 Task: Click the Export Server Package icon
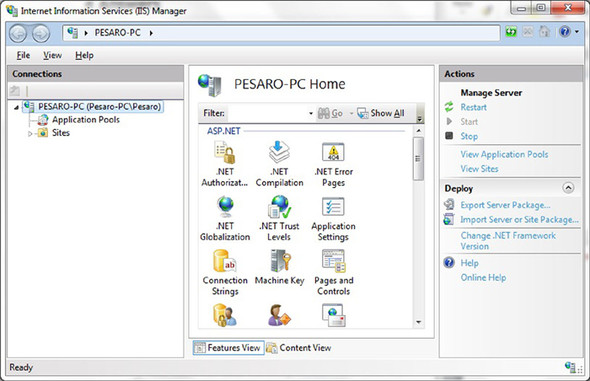pyautogui.click(x=449, y=205)
